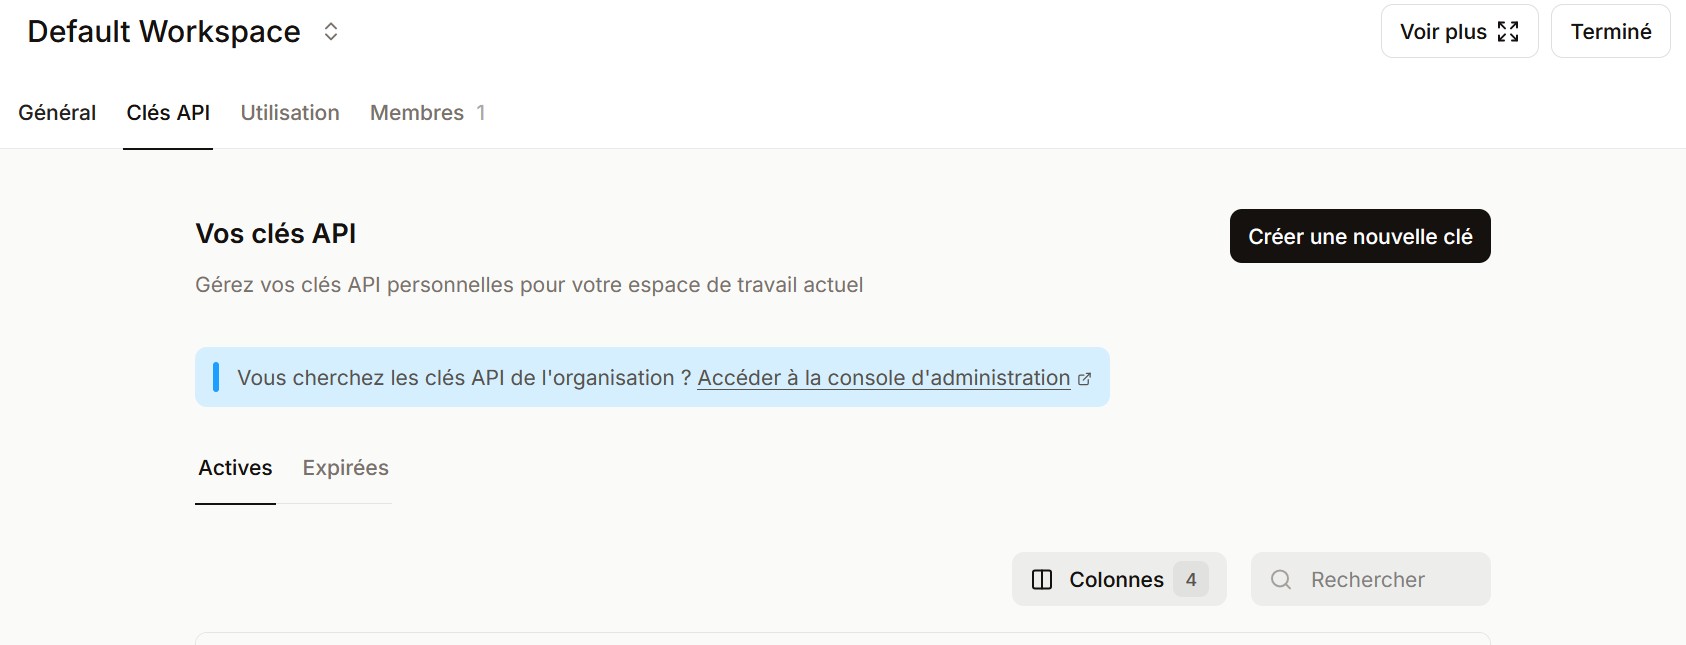
Task: Click the magnifying glass search icon
Action: click(1280, 579)
